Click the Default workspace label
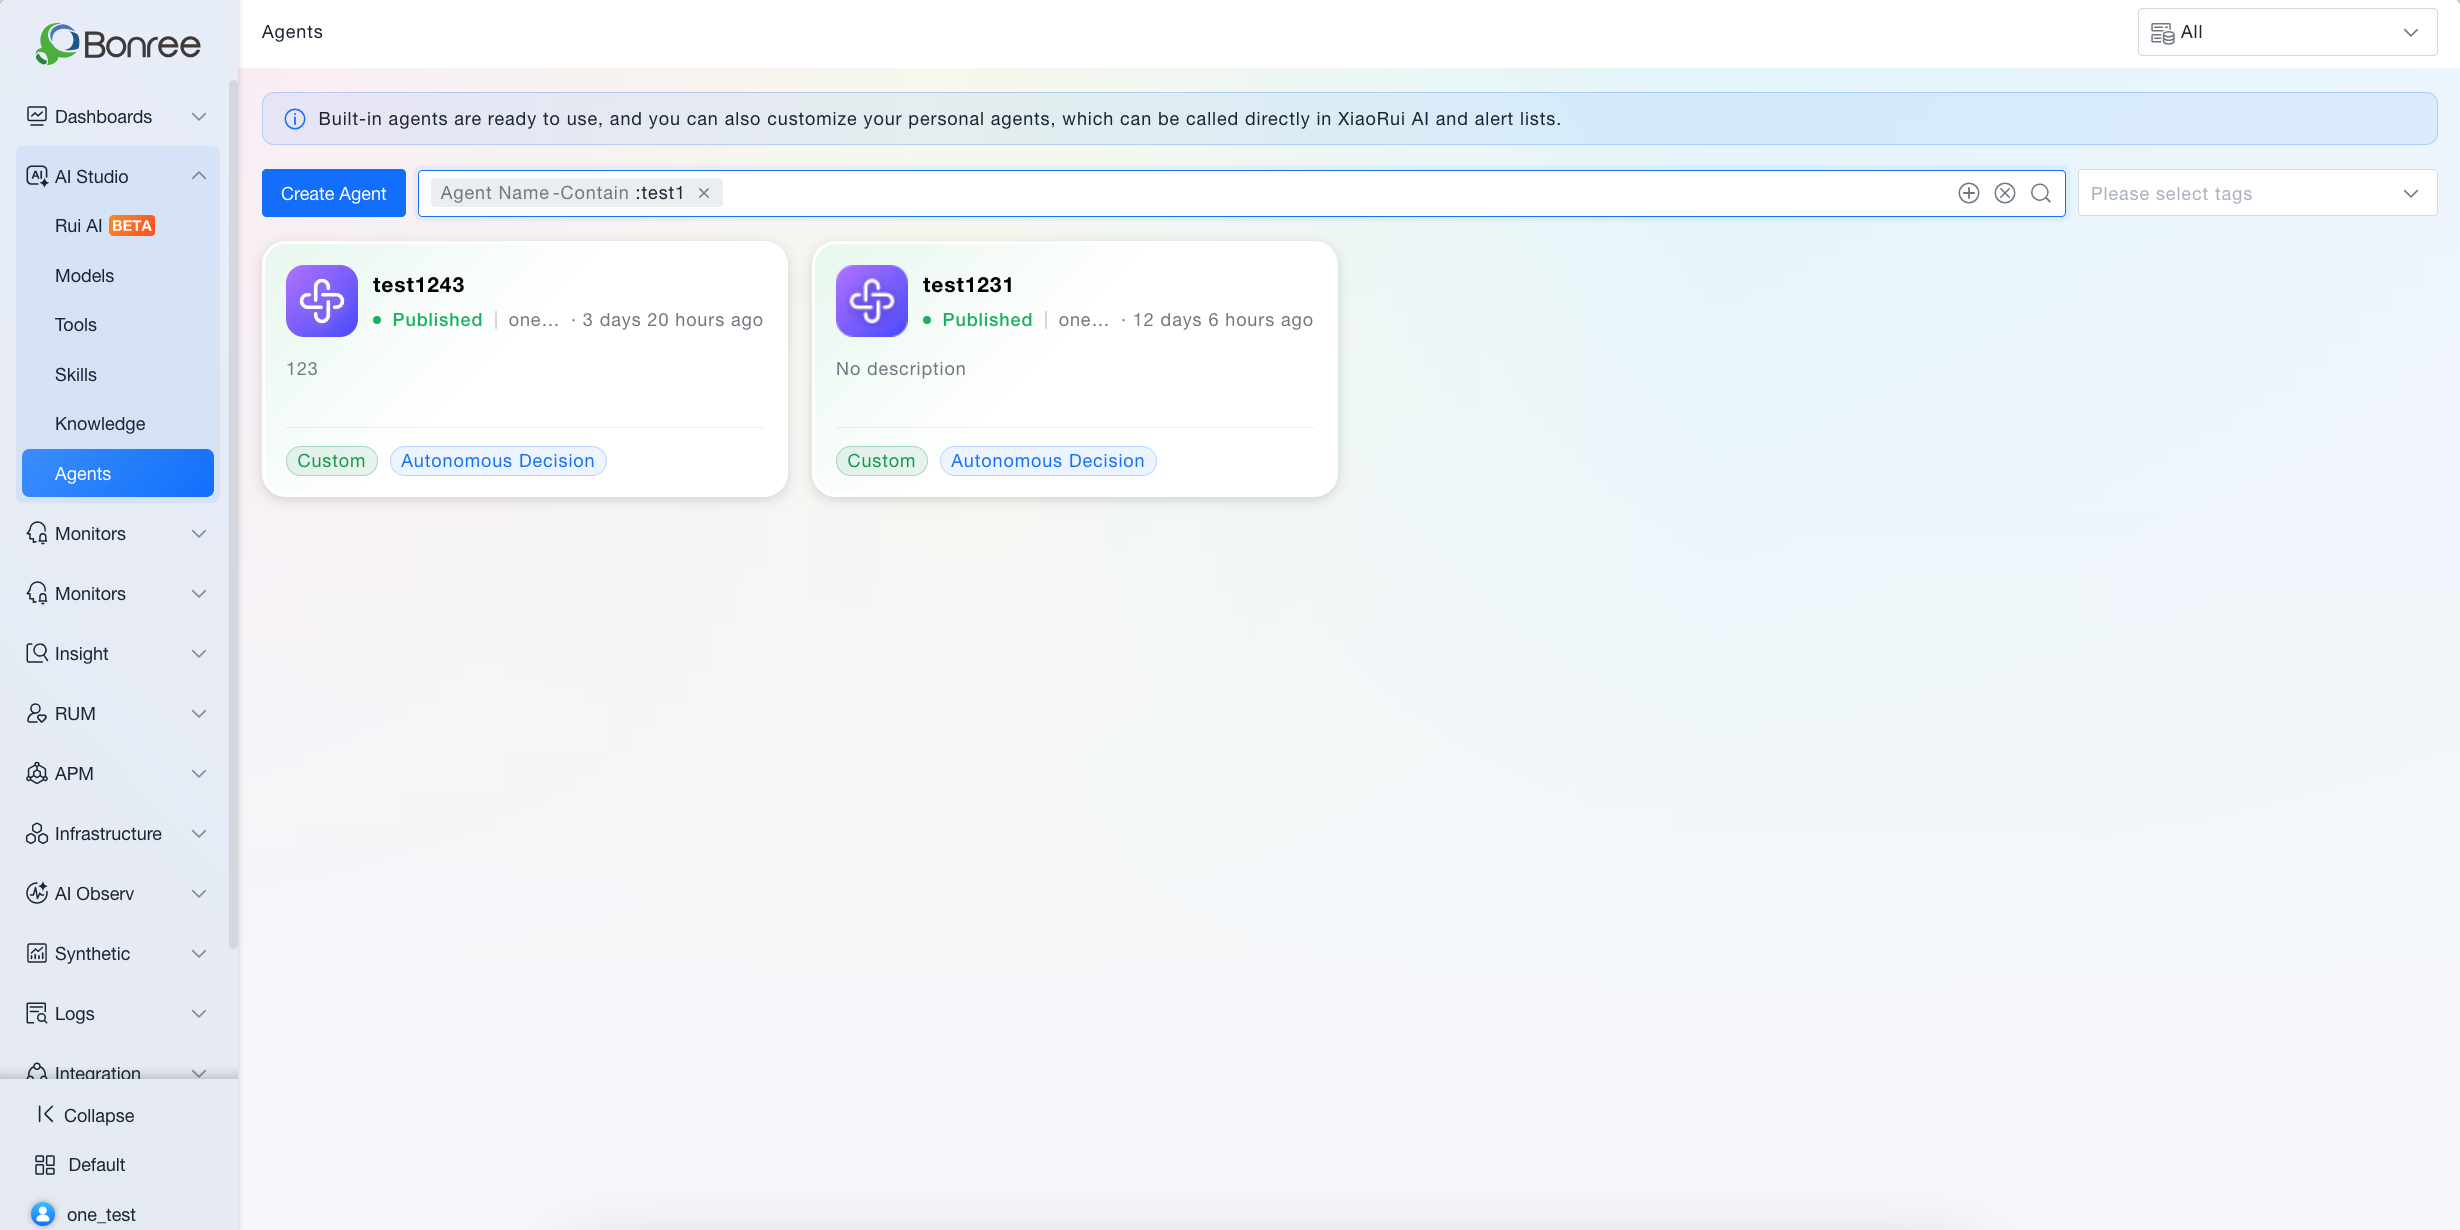Viewport: 2460px width, 1230px height. point(97,1165)
